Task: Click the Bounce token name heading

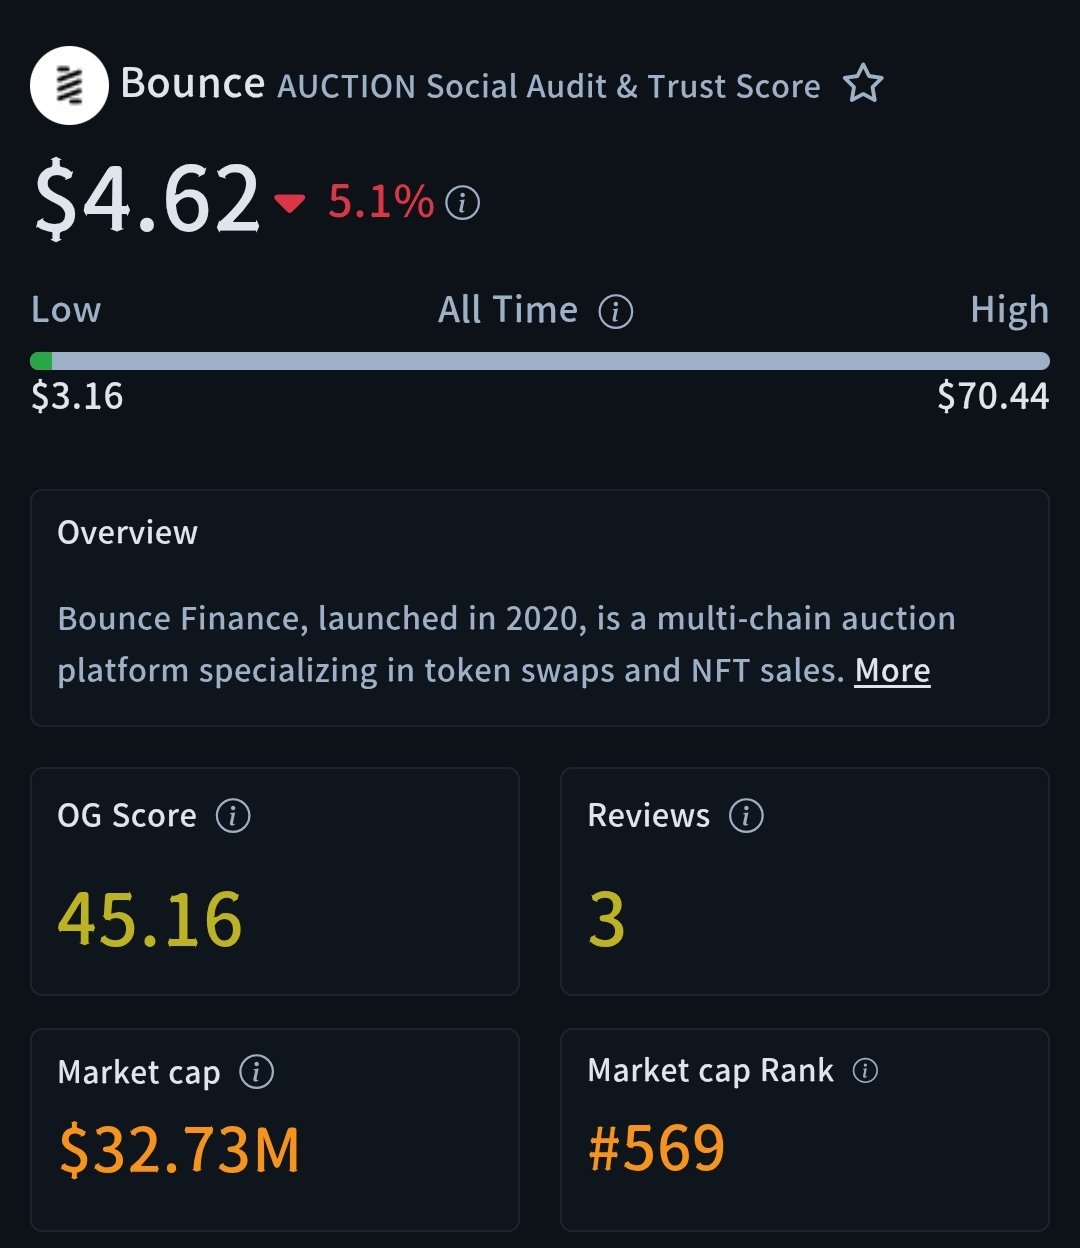Action: click(x=192, y=84)
